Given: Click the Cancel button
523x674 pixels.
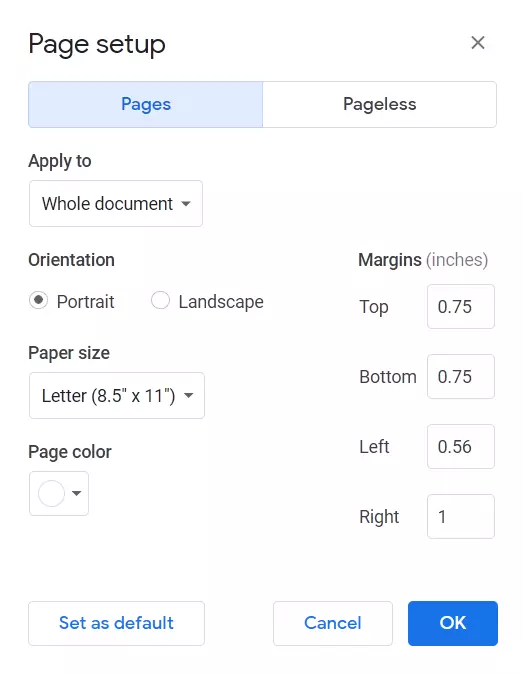Looking at the screenshot, I should pos(333,623).
